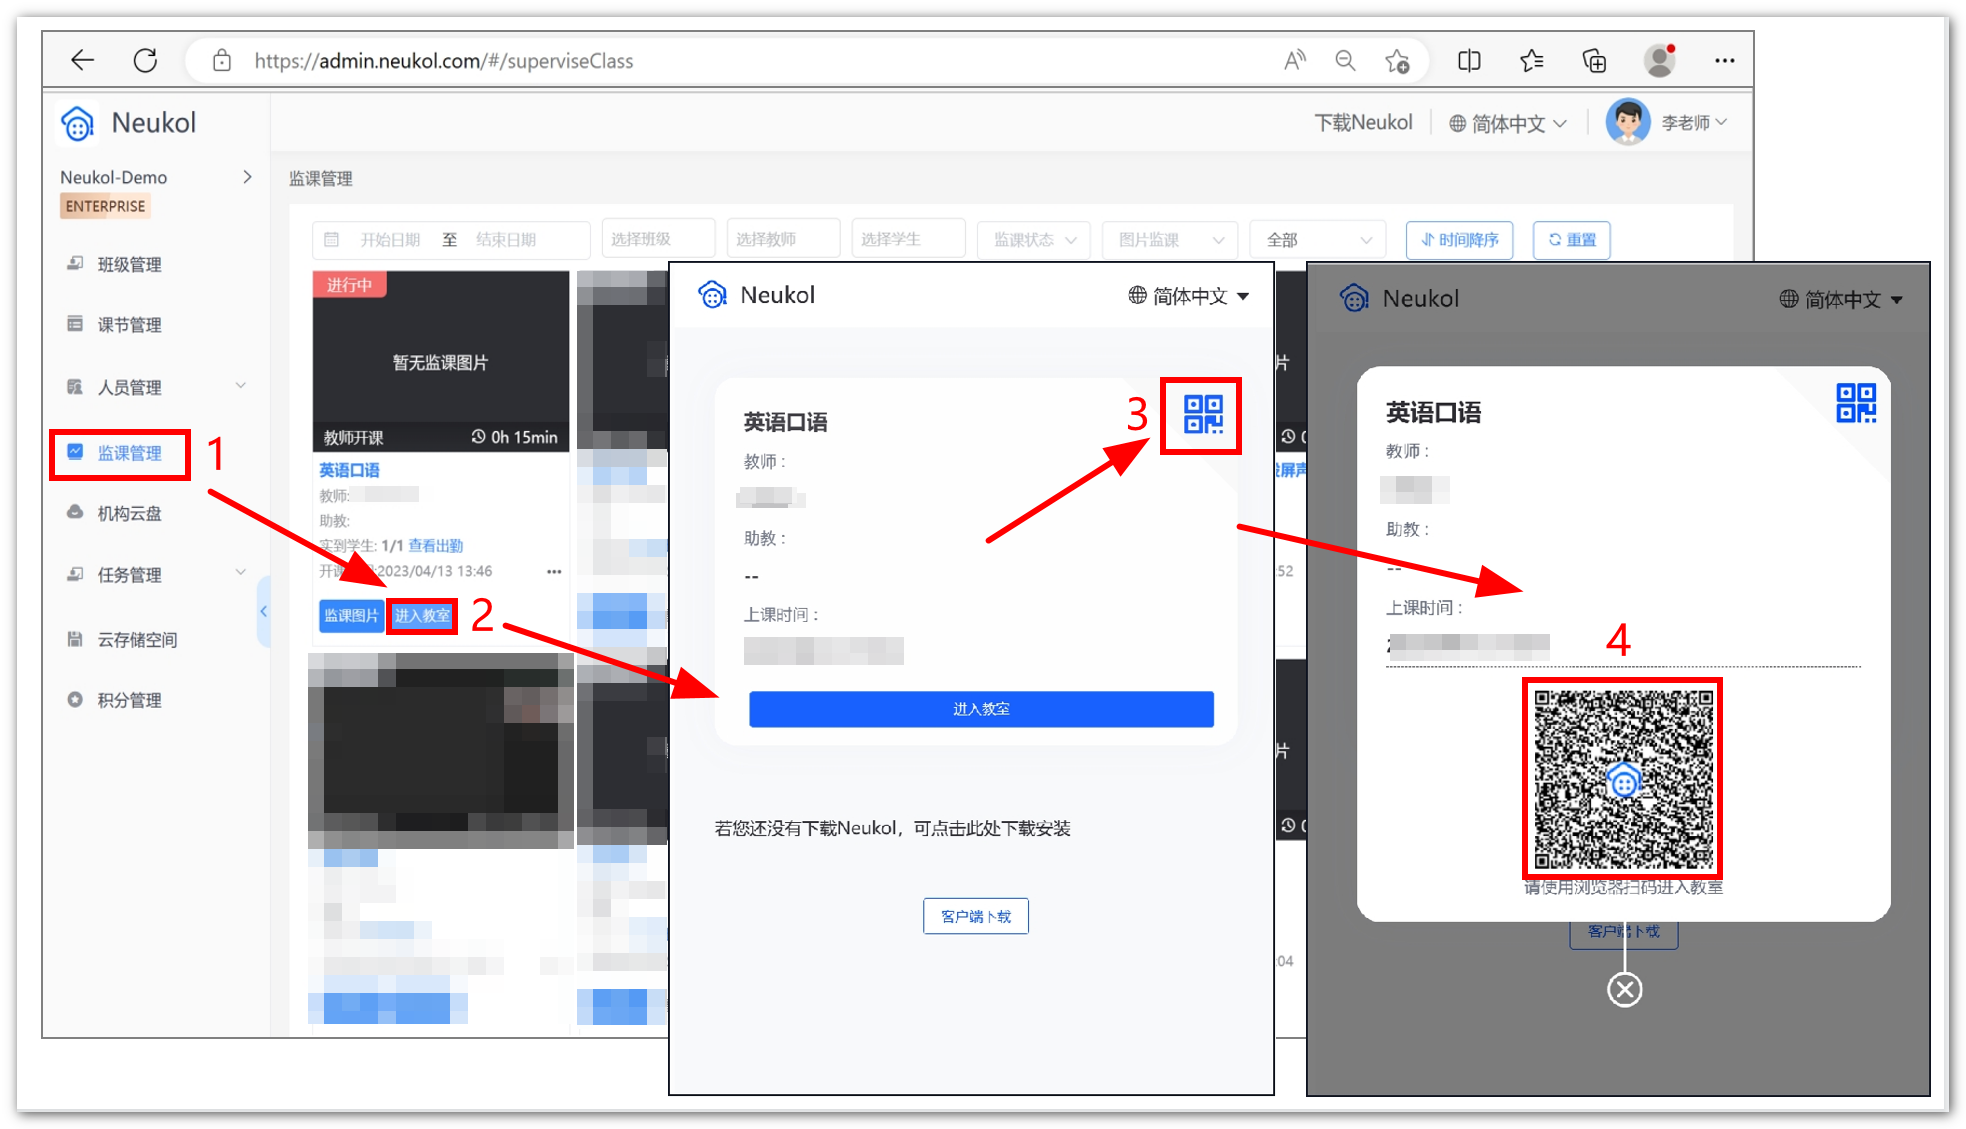Click the browser address bar URL
Image resolution: width=1966 pixels, height=1129 pixels.
point(444,61)
